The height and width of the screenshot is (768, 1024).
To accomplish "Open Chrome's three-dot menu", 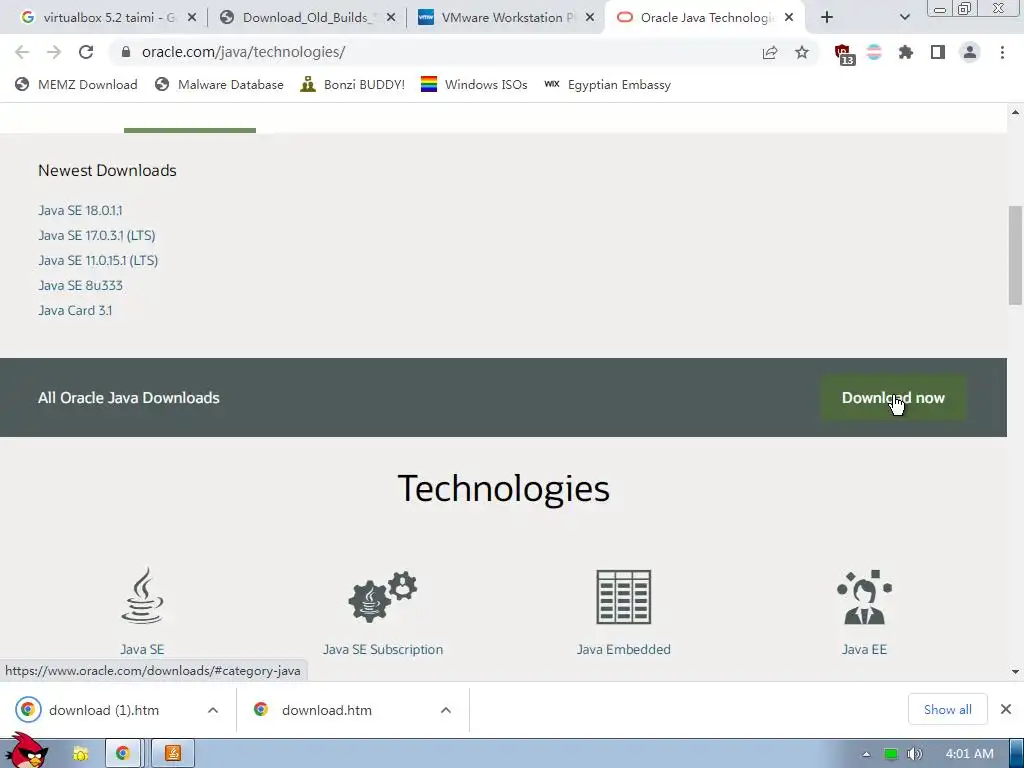I will (x=1002, y=52).
